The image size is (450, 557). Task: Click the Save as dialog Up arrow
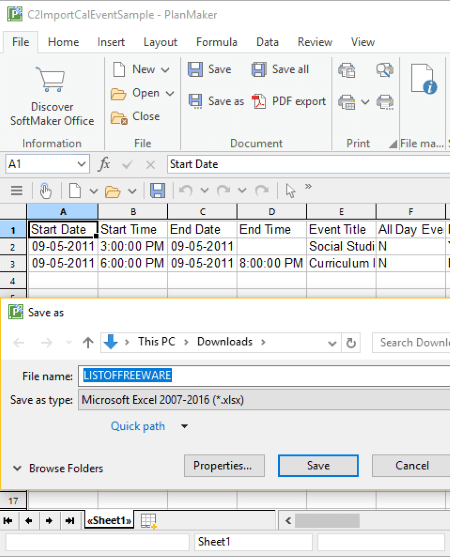pos(88,342)
